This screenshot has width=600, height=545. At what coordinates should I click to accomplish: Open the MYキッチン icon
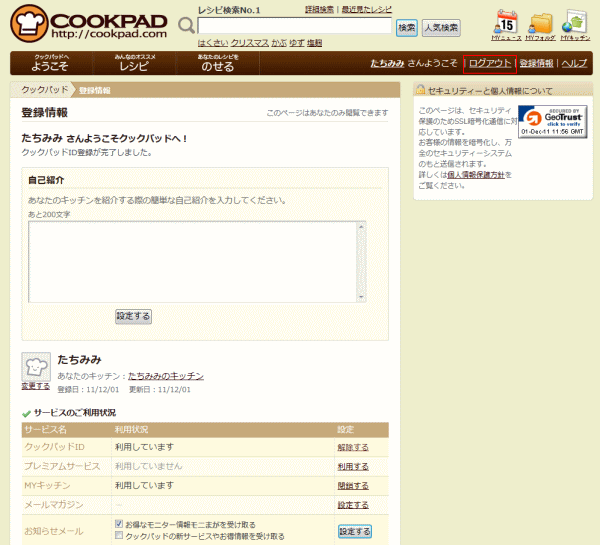tap(574, 22)
